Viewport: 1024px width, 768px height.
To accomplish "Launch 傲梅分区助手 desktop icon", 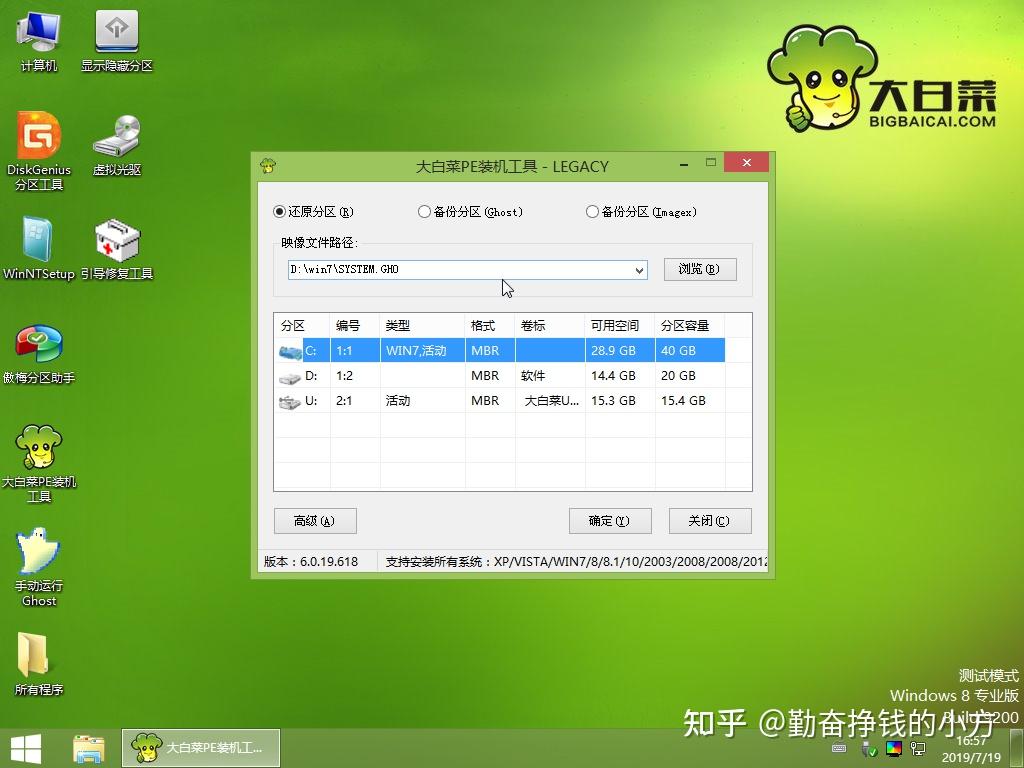I will (39, 354).
